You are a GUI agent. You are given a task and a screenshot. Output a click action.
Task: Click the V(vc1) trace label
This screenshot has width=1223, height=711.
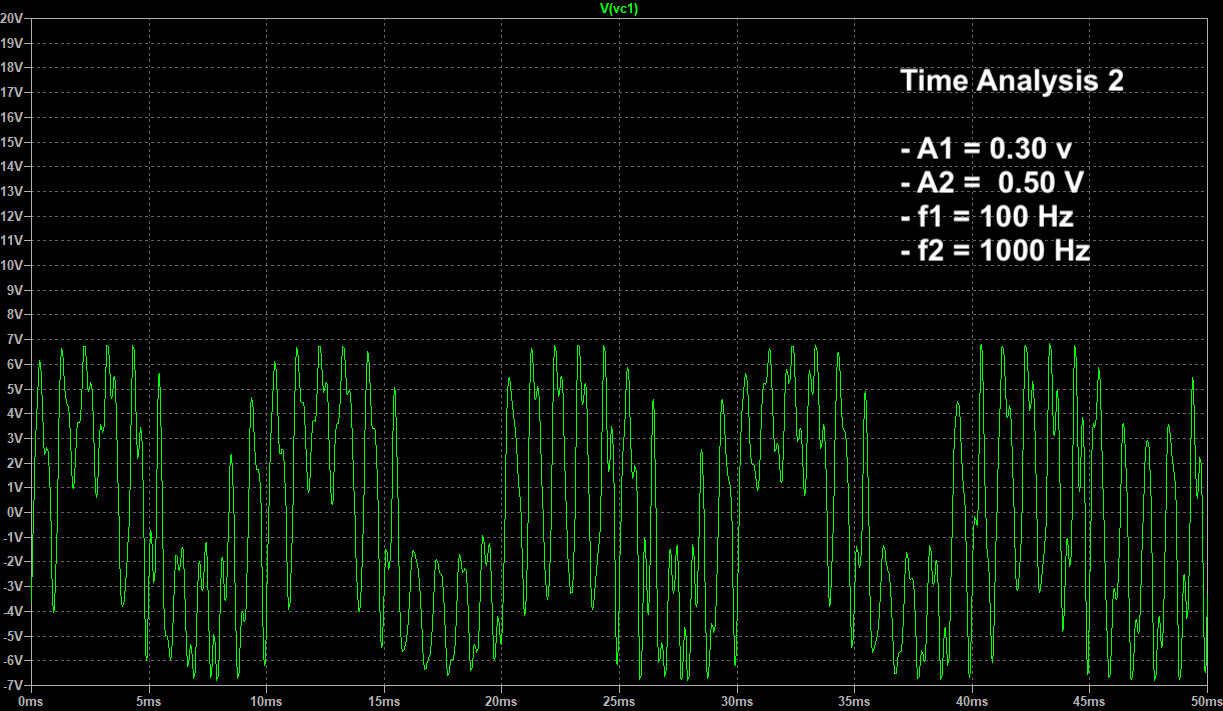pos(618,8)
